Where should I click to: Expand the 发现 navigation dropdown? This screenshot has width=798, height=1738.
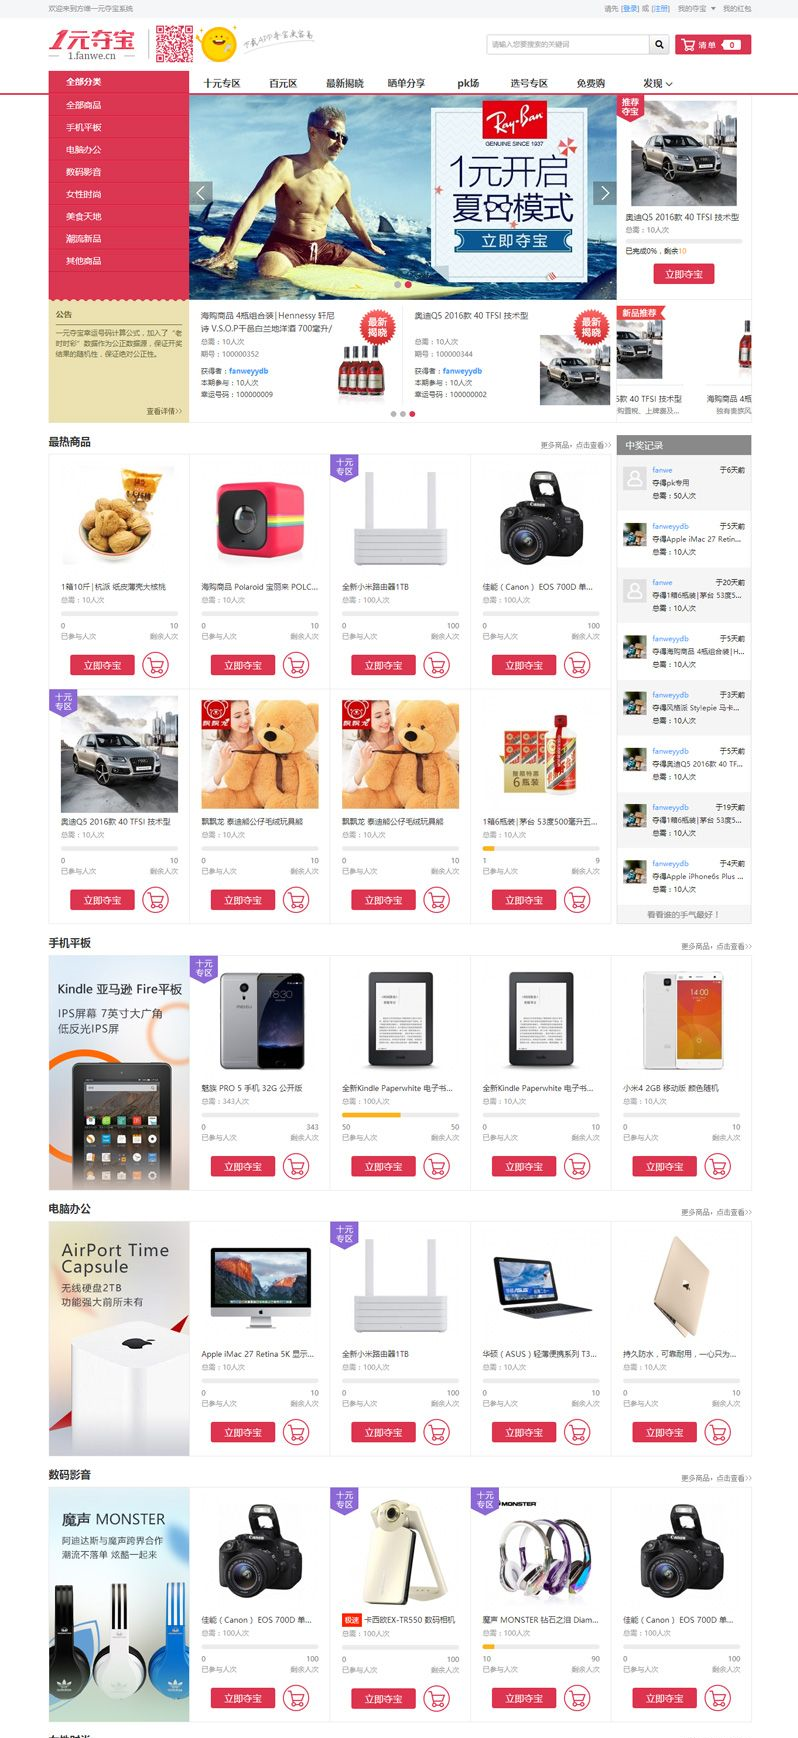(657, 83)
